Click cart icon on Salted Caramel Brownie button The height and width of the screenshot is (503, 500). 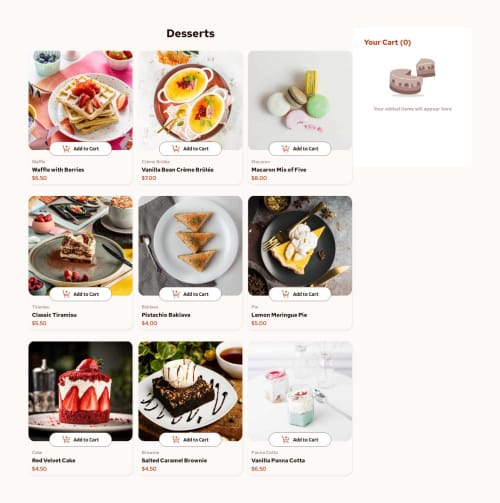click(176, 440)
